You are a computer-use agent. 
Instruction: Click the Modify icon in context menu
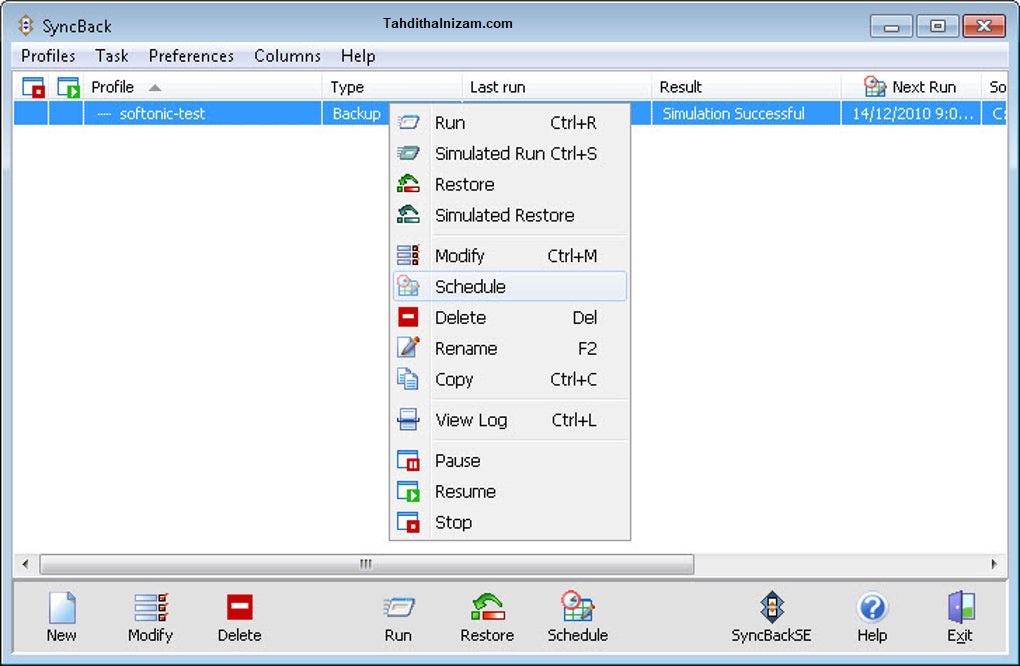coord(409,255)
